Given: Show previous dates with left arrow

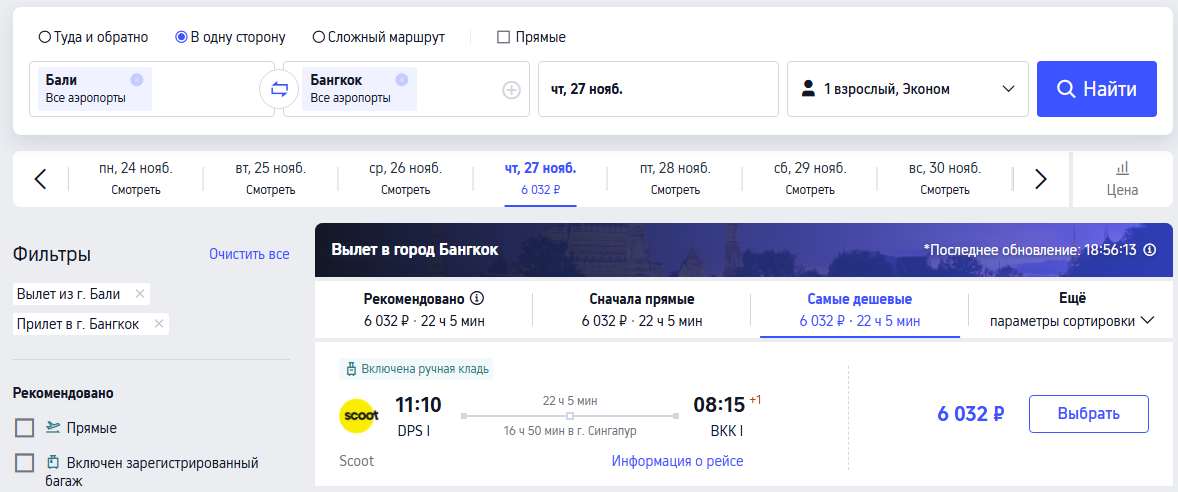Looking at the screenshot, I should (x=41, y=179).
